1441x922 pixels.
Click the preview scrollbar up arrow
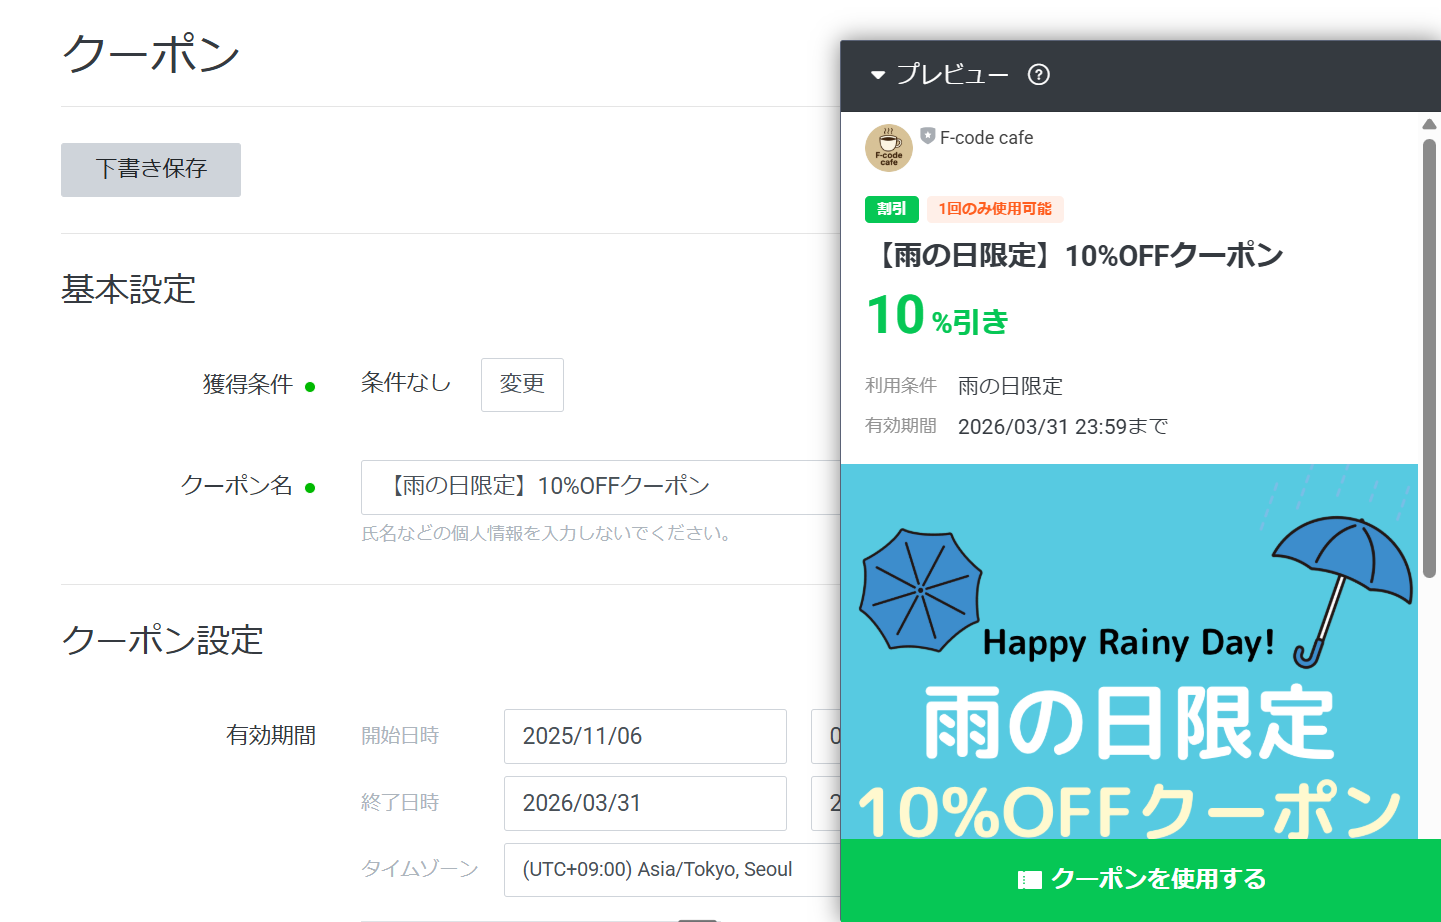pyautogui.click(x=1429, y=124)
